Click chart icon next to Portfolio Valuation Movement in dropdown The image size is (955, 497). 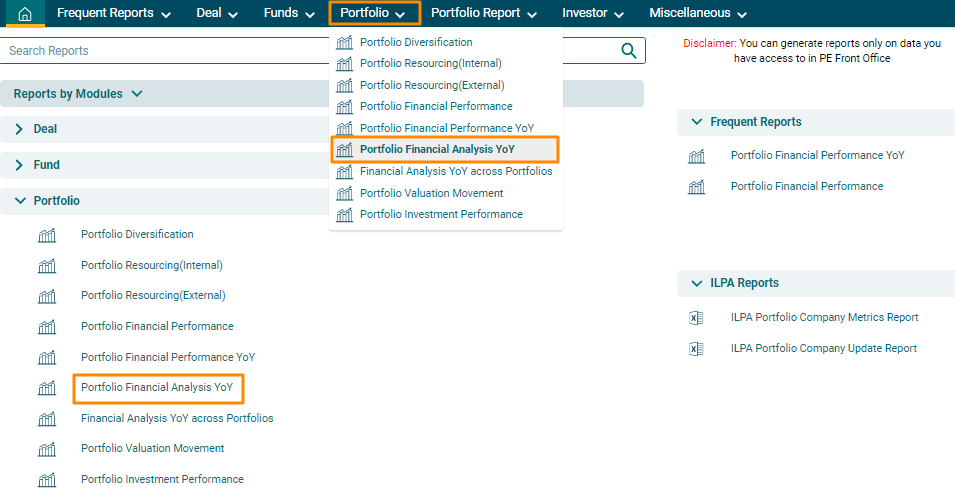coord(344,194)
